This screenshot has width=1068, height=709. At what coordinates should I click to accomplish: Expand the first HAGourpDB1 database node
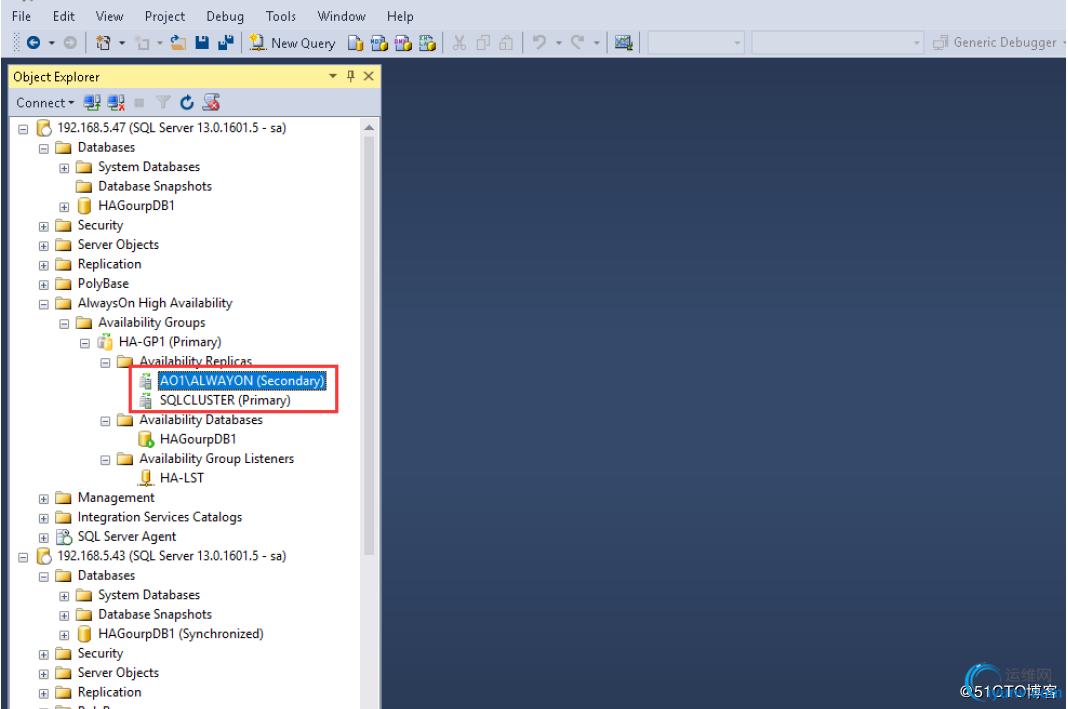click(x=64, y=207)
